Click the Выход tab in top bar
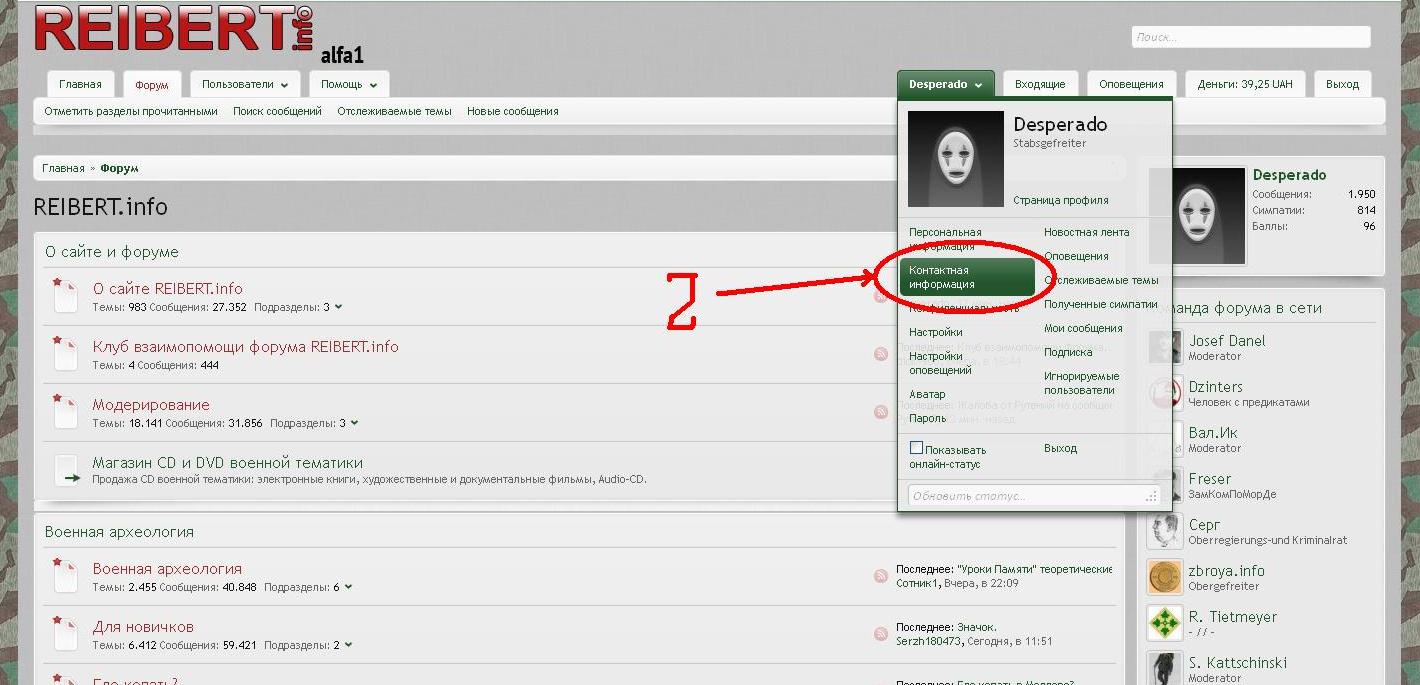 [x=1342, y=85]
